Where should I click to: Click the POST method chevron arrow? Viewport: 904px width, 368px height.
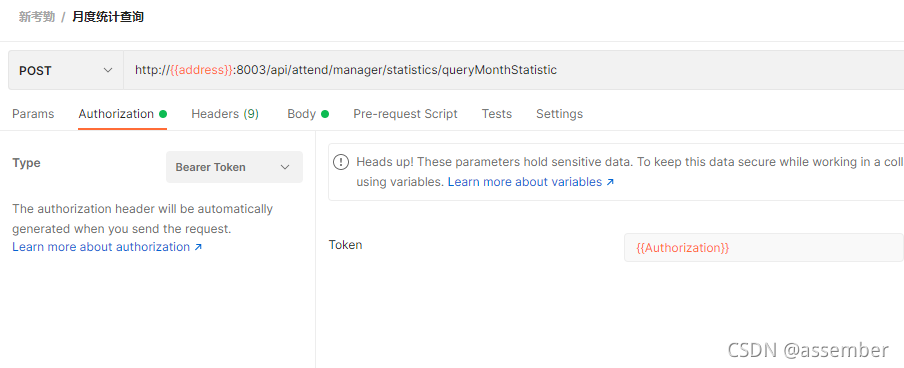108,70
